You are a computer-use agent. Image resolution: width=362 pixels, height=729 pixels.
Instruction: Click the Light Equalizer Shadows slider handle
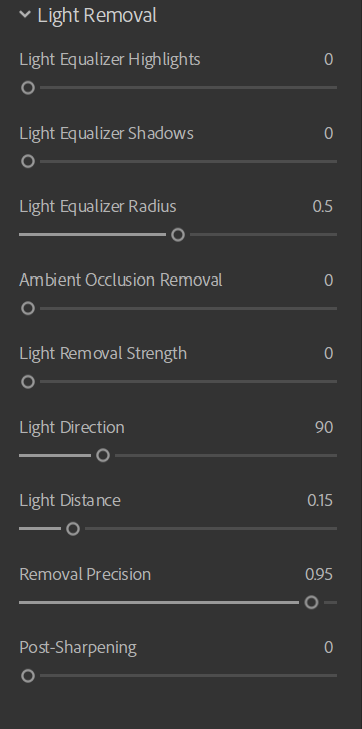coord(28,161)
